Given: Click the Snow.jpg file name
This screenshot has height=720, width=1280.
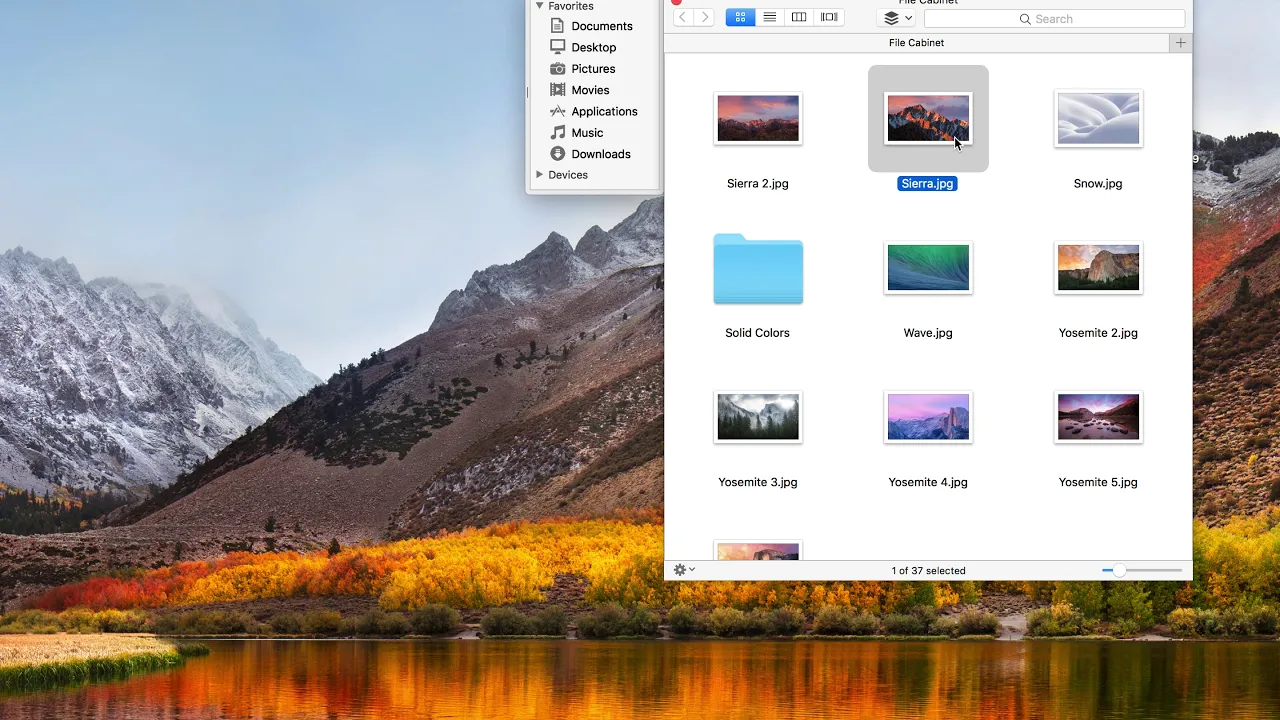Looking at the screenshot, I should [1098, 184].
